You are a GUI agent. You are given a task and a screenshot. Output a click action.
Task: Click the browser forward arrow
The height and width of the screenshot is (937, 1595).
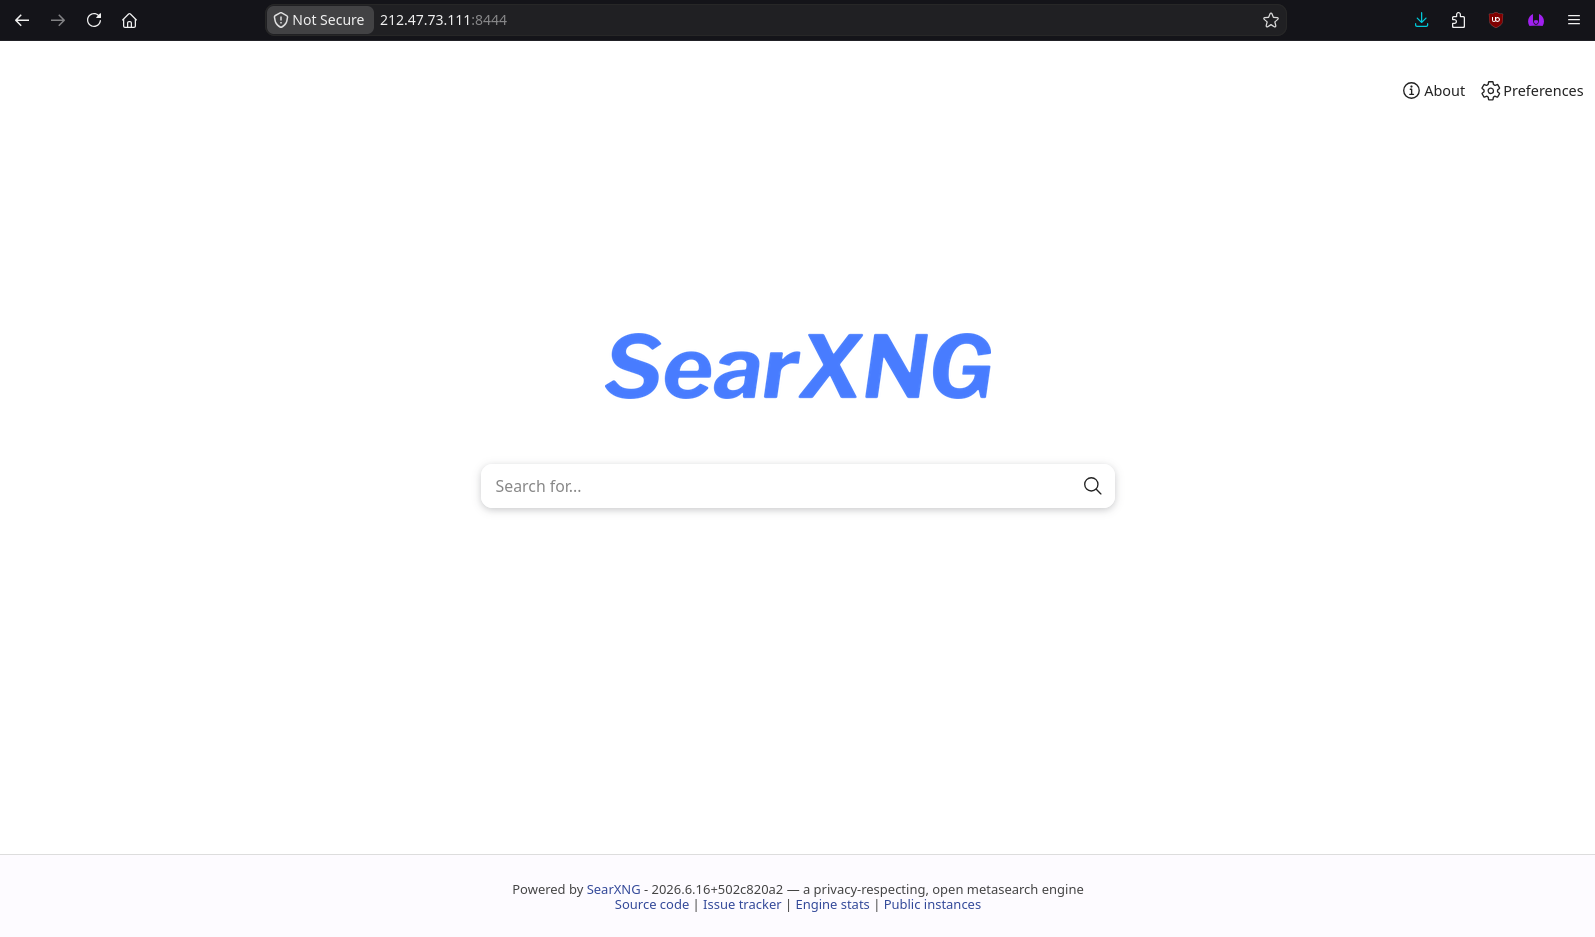pos(58,20)
